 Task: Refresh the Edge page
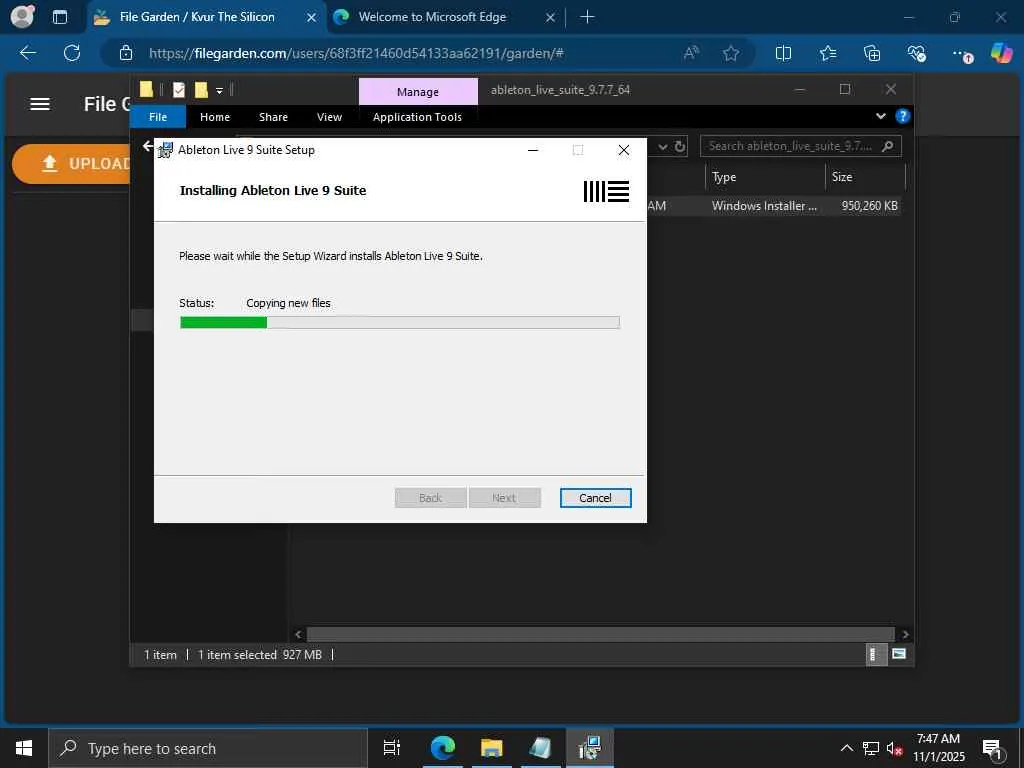(72, 53)
